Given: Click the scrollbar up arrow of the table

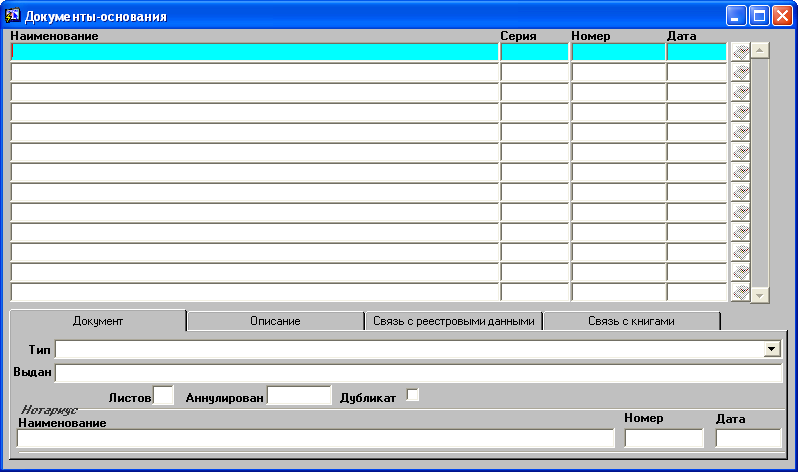Looking at the screenshot, I should coord(760,50).
